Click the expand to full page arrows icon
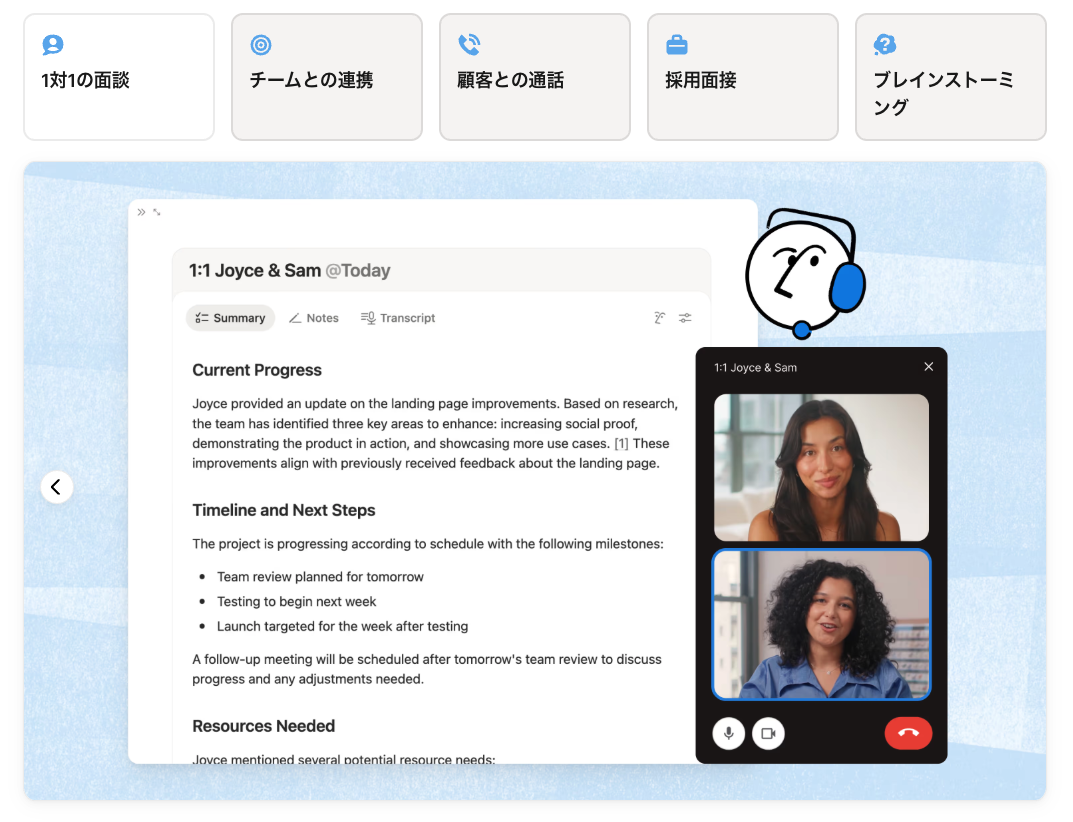The width and height of the screenshot is (1073, 822). point(157,212)
